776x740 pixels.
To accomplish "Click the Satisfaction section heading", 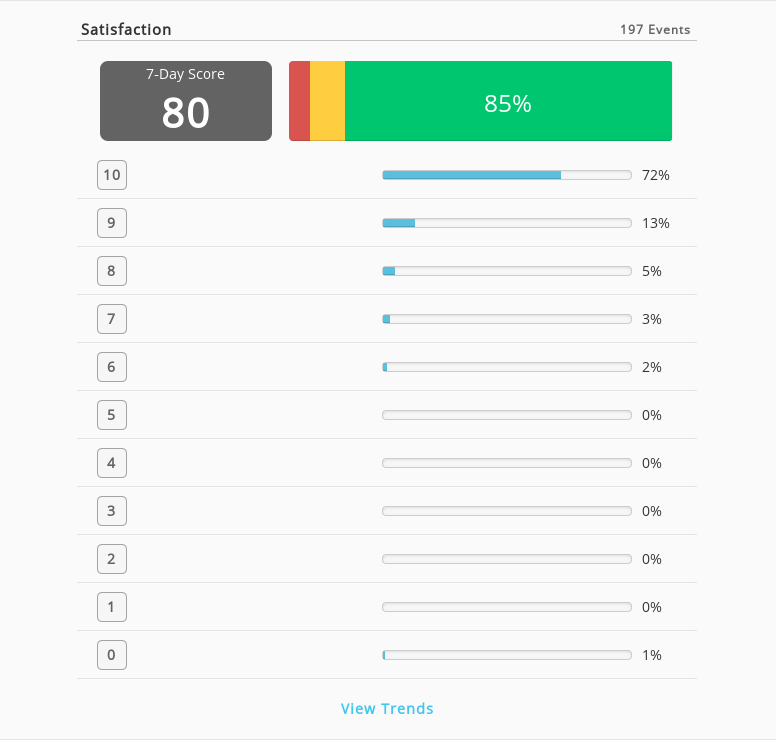I will (126, 30).
